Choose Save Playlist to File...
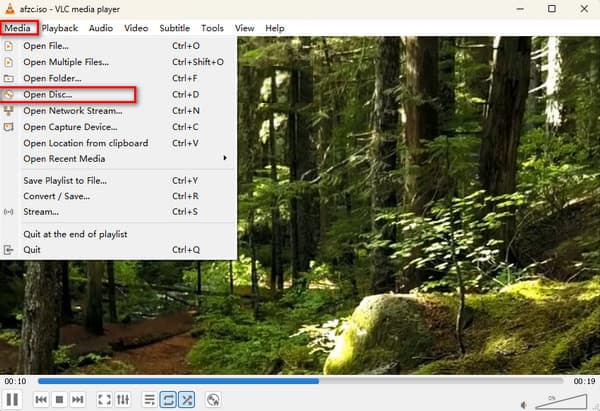This screenshot has width=600, height=411. tap(118, 180)
